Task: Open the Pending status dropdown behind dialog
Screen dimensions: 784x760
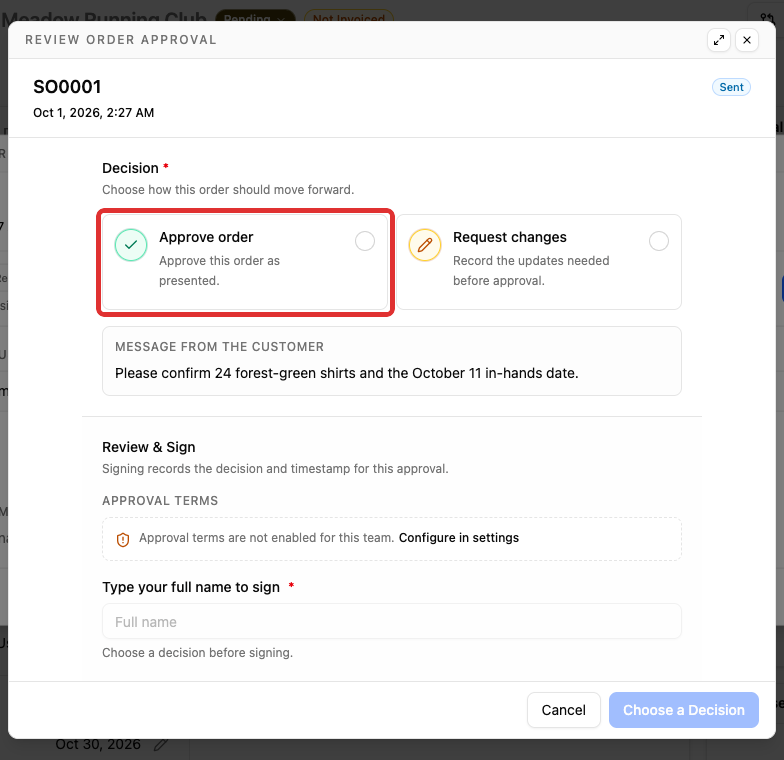Action: [255, 16]
